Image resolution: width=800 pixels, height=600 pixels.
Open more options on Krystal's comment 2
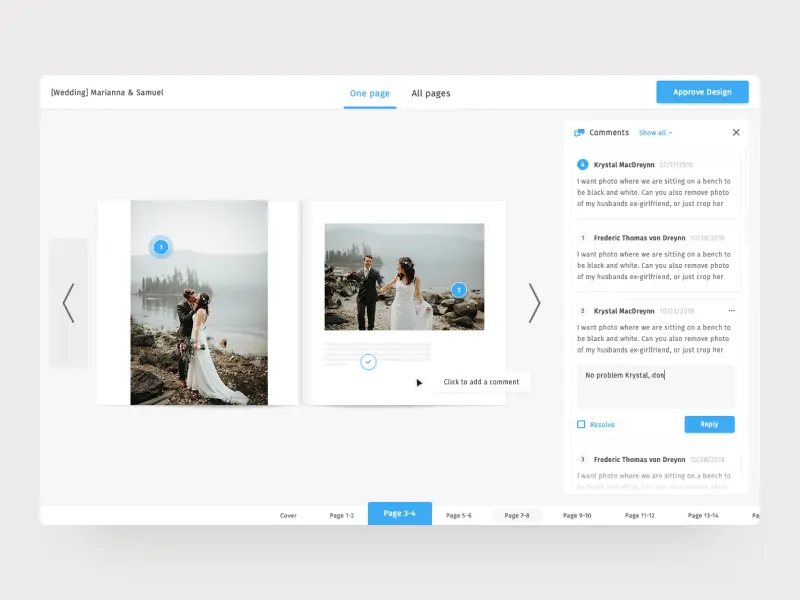[x=732, y=311]
